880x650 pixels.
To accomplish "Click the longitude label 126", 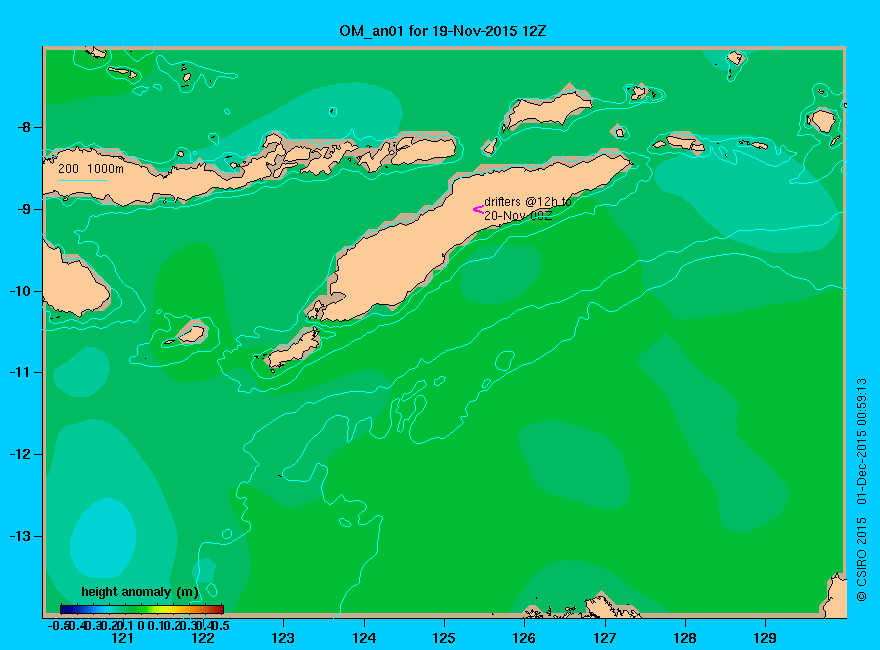I will 524,638.
